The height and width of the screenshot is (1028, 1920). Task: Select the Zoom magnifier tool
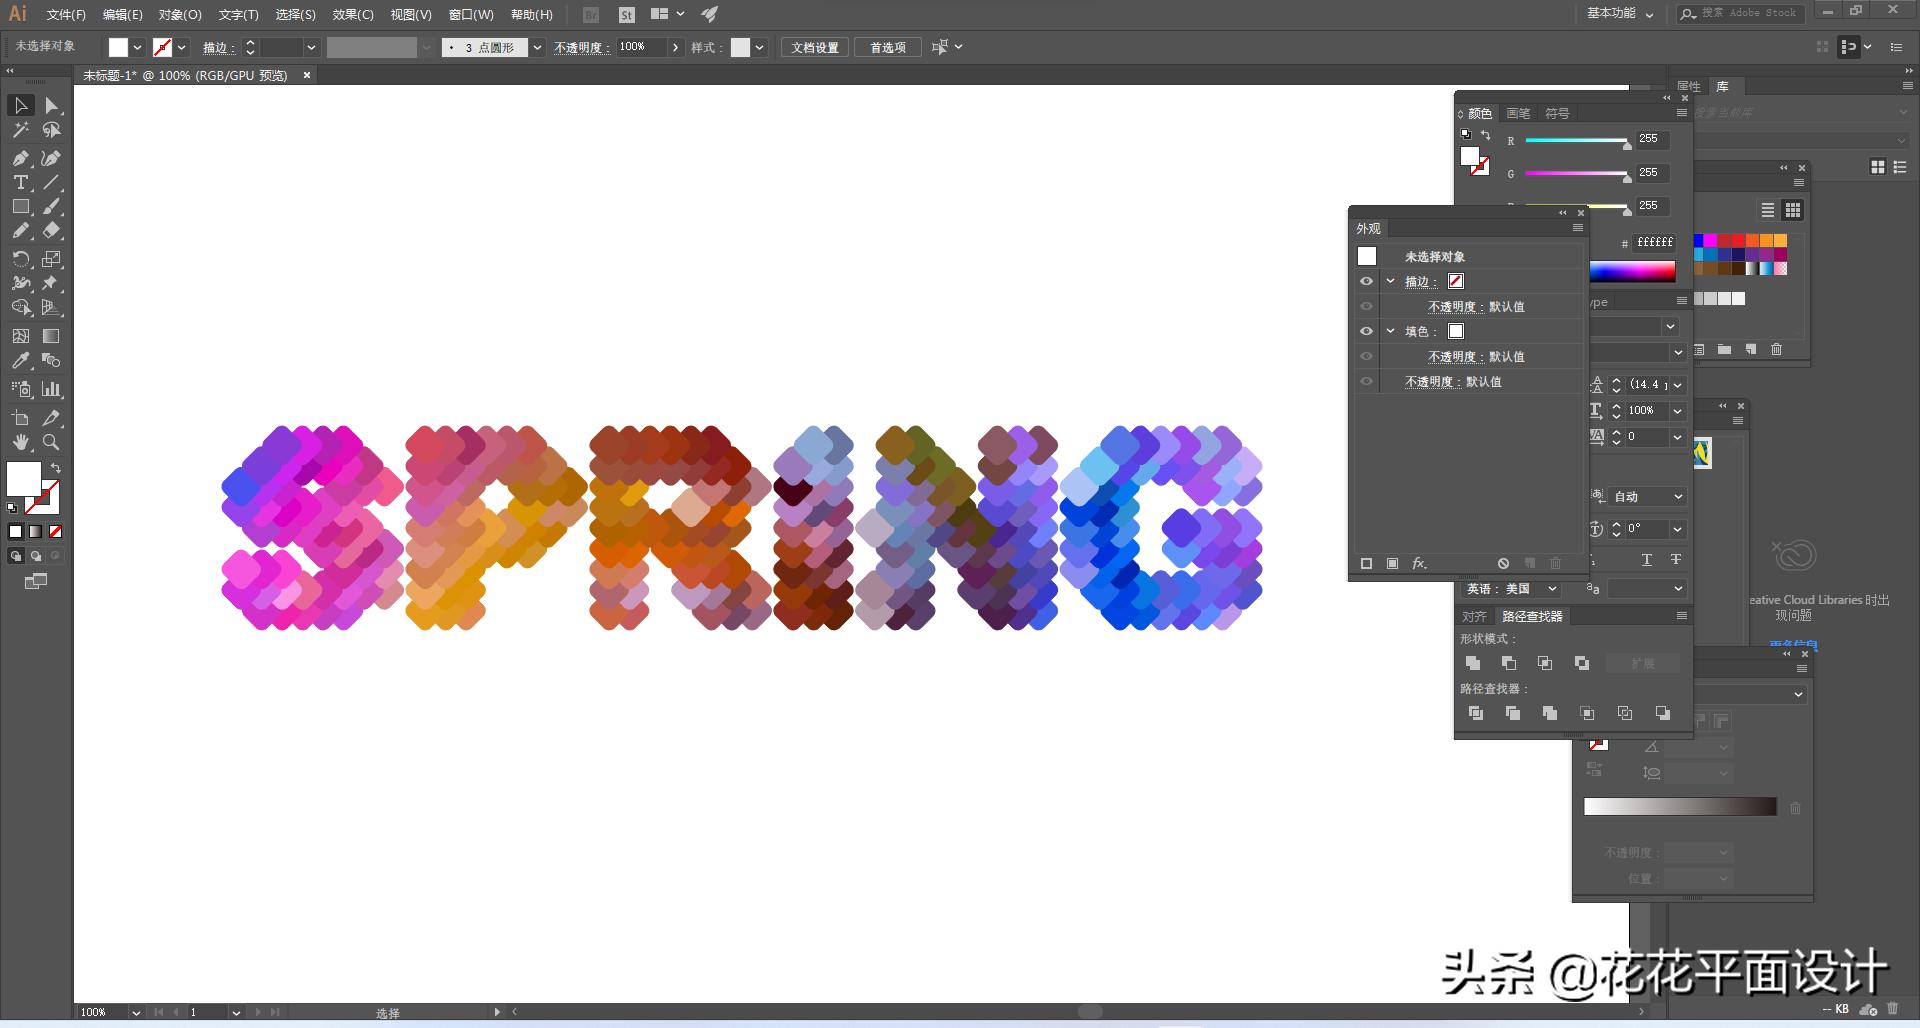51,442
